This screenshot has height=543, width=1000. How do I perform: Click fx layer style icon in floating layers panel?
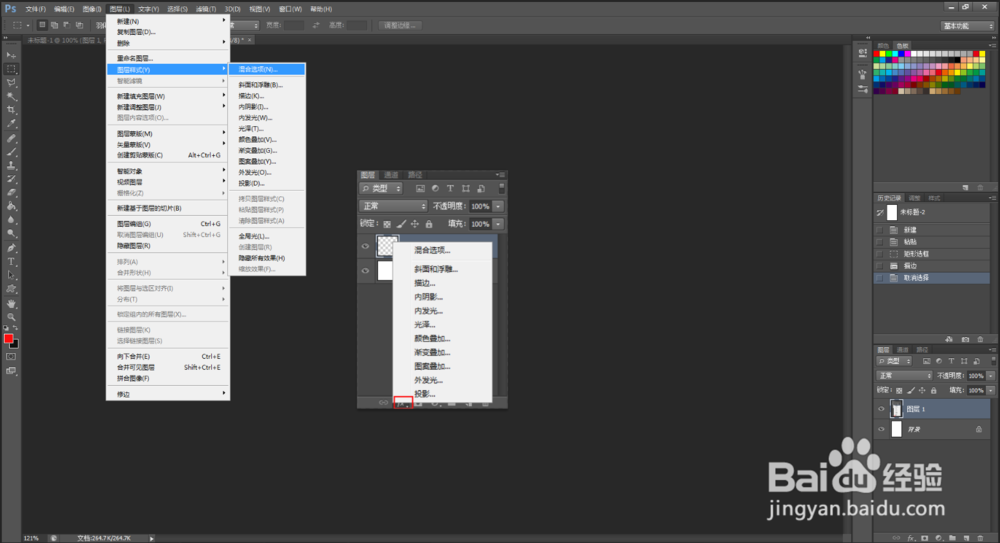(402, 403)
